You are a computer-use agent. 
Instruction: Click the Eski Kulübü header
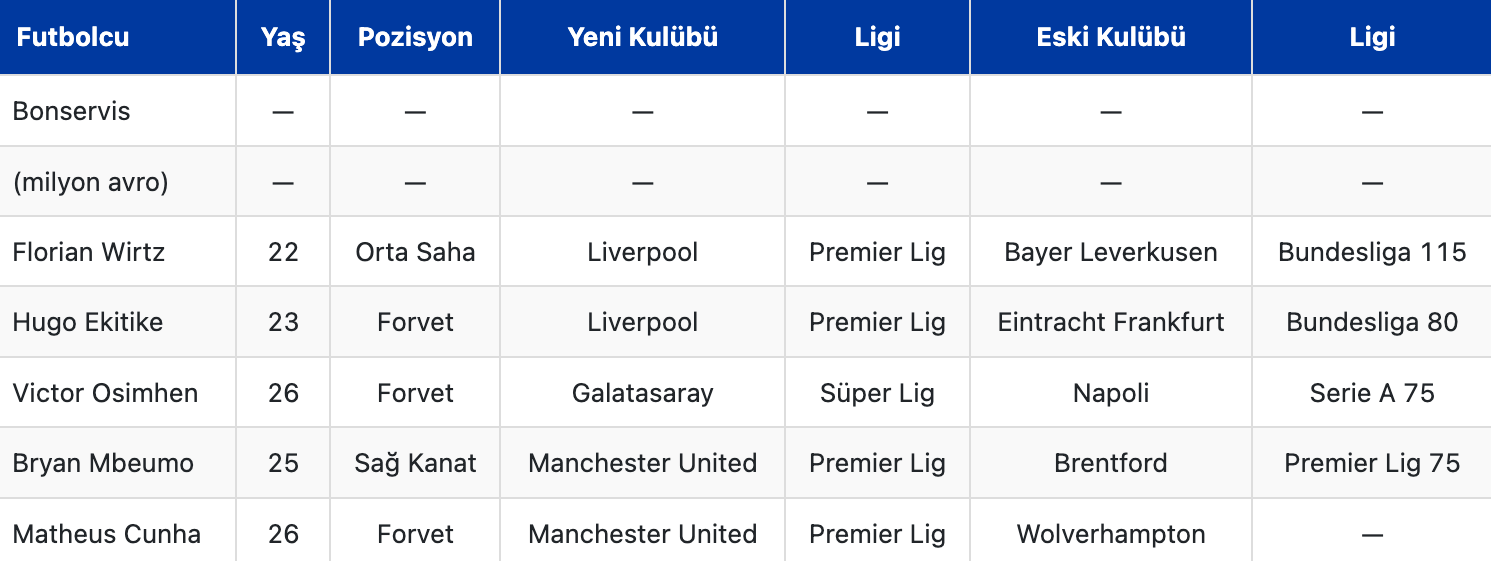coord(1111,38)
